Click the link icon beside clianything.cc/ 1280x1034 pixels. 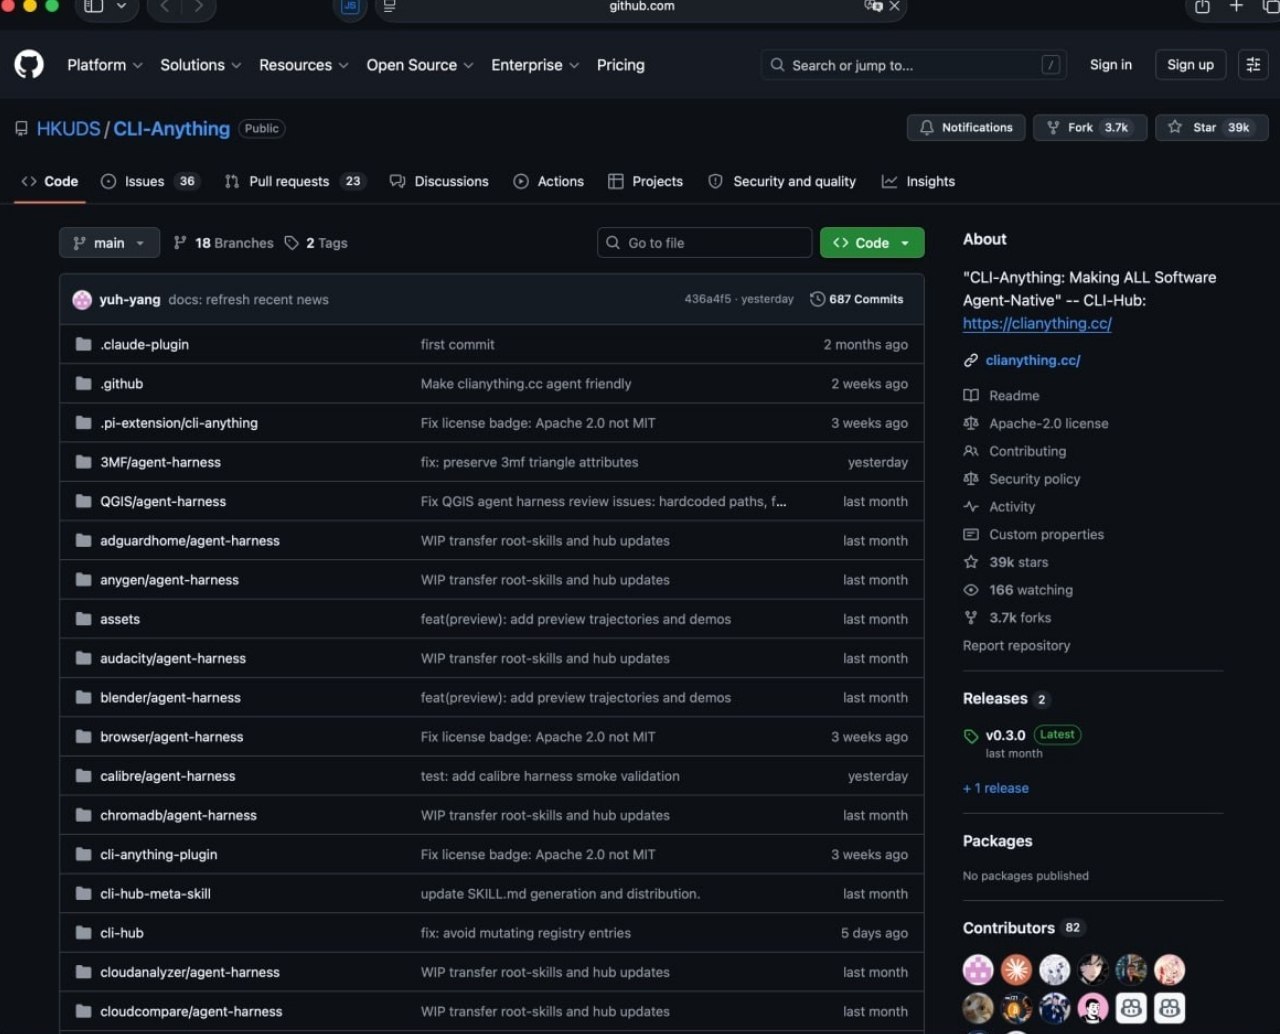970,360
